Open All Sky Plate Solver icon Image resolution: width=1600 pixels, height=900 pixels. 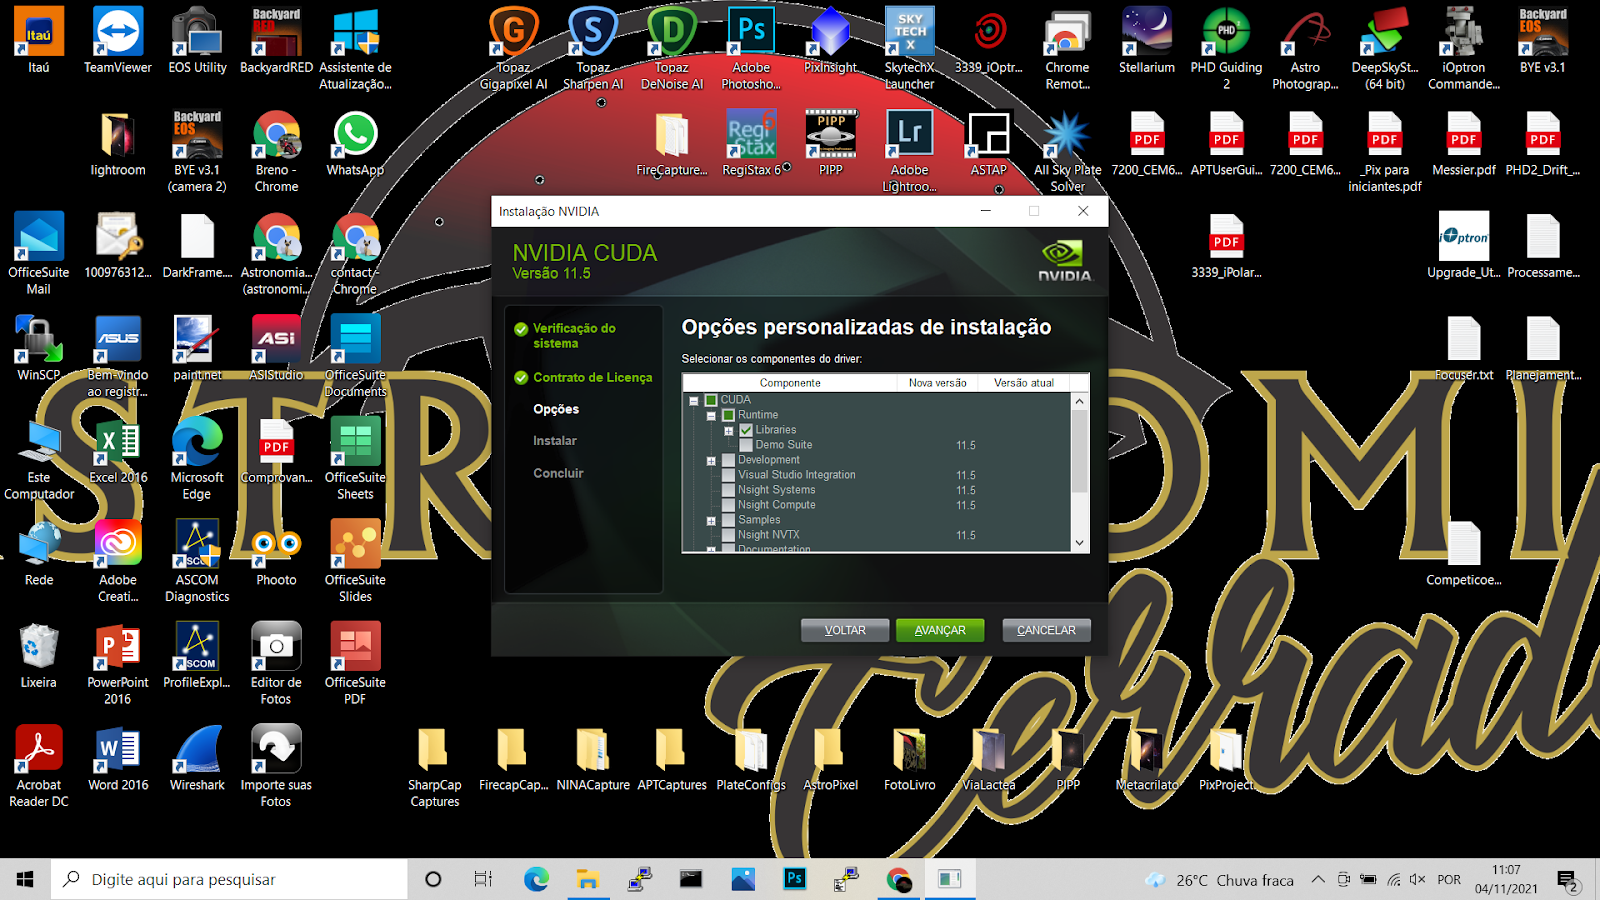pyautogui.click(x=1067, y=151)
